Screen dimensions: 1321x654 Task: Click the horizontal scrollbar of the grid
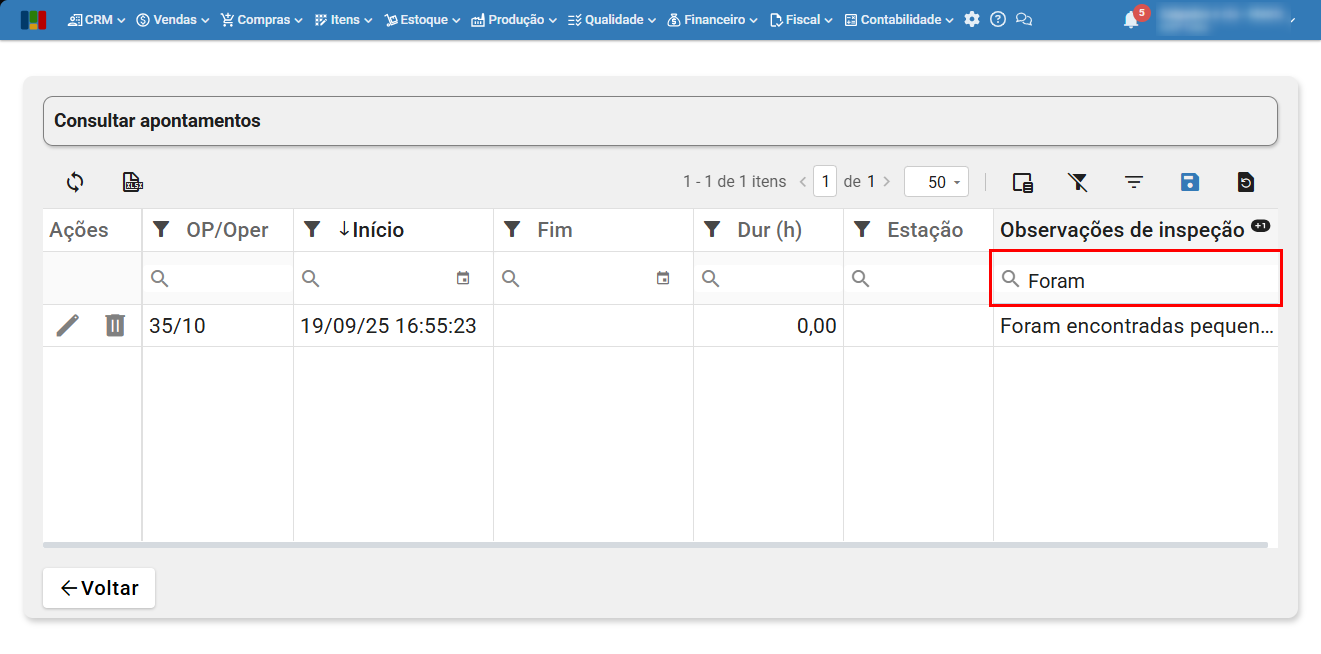655,545
